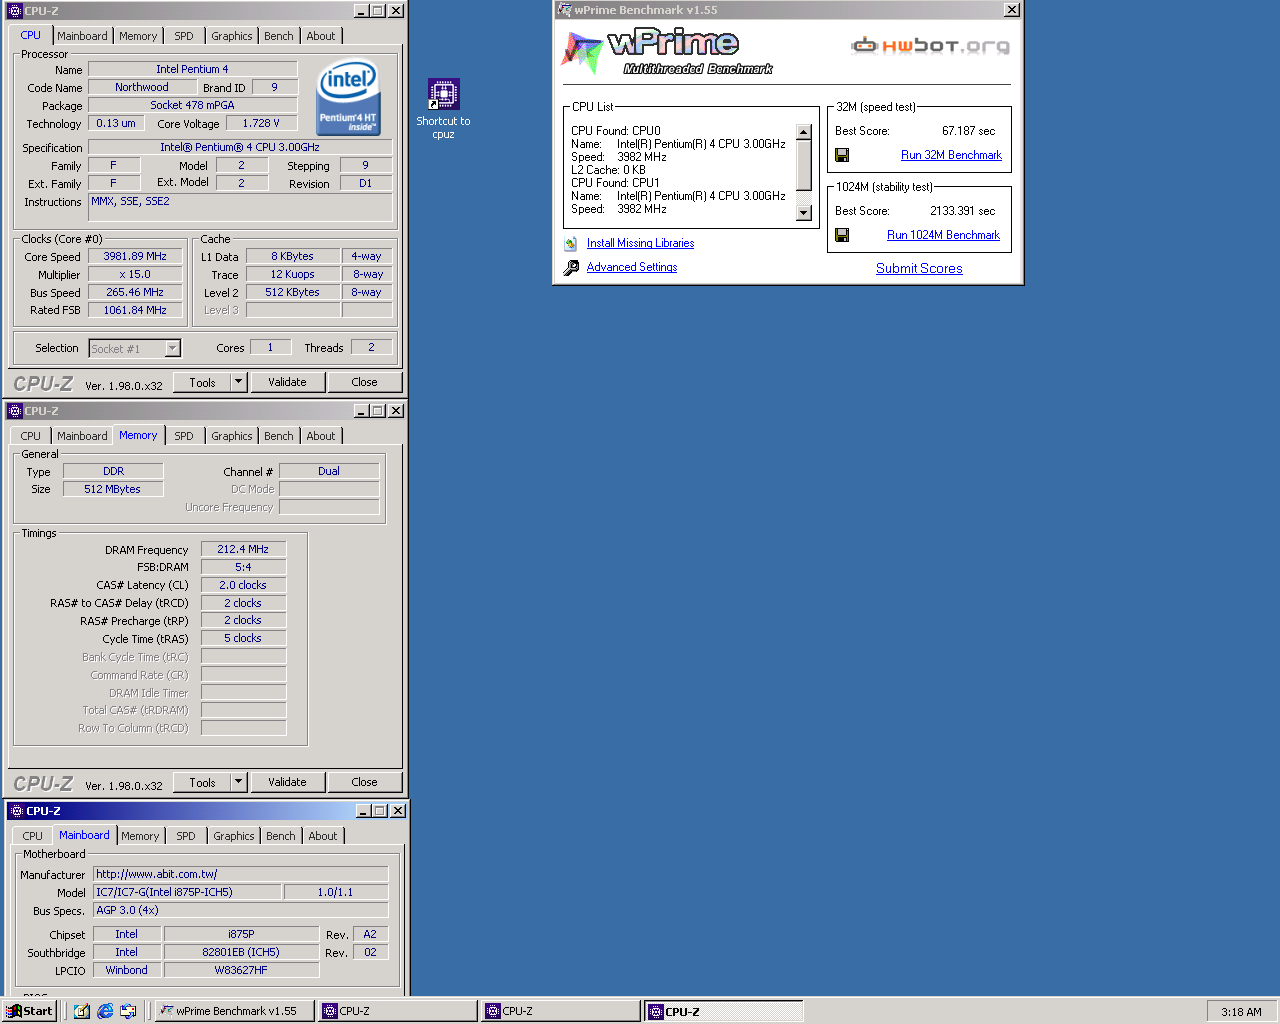Image resolution: width=1280 pixels, height=1024 pixels.
Task: Click the save icon under 32M speed test
Action: pyautogui.click(x=842, y=155)
